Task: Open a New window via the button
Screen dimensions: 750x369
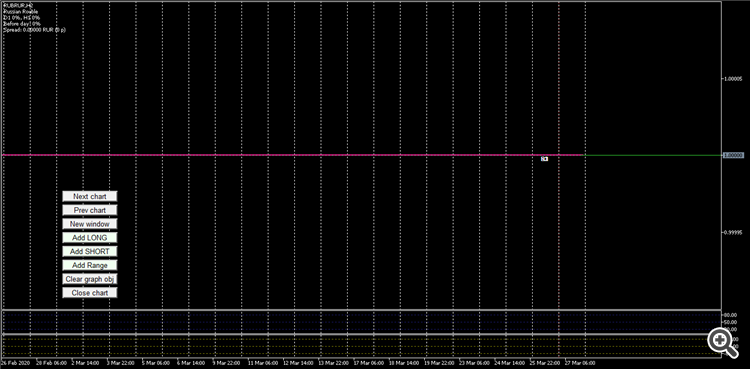Action: 89,224
